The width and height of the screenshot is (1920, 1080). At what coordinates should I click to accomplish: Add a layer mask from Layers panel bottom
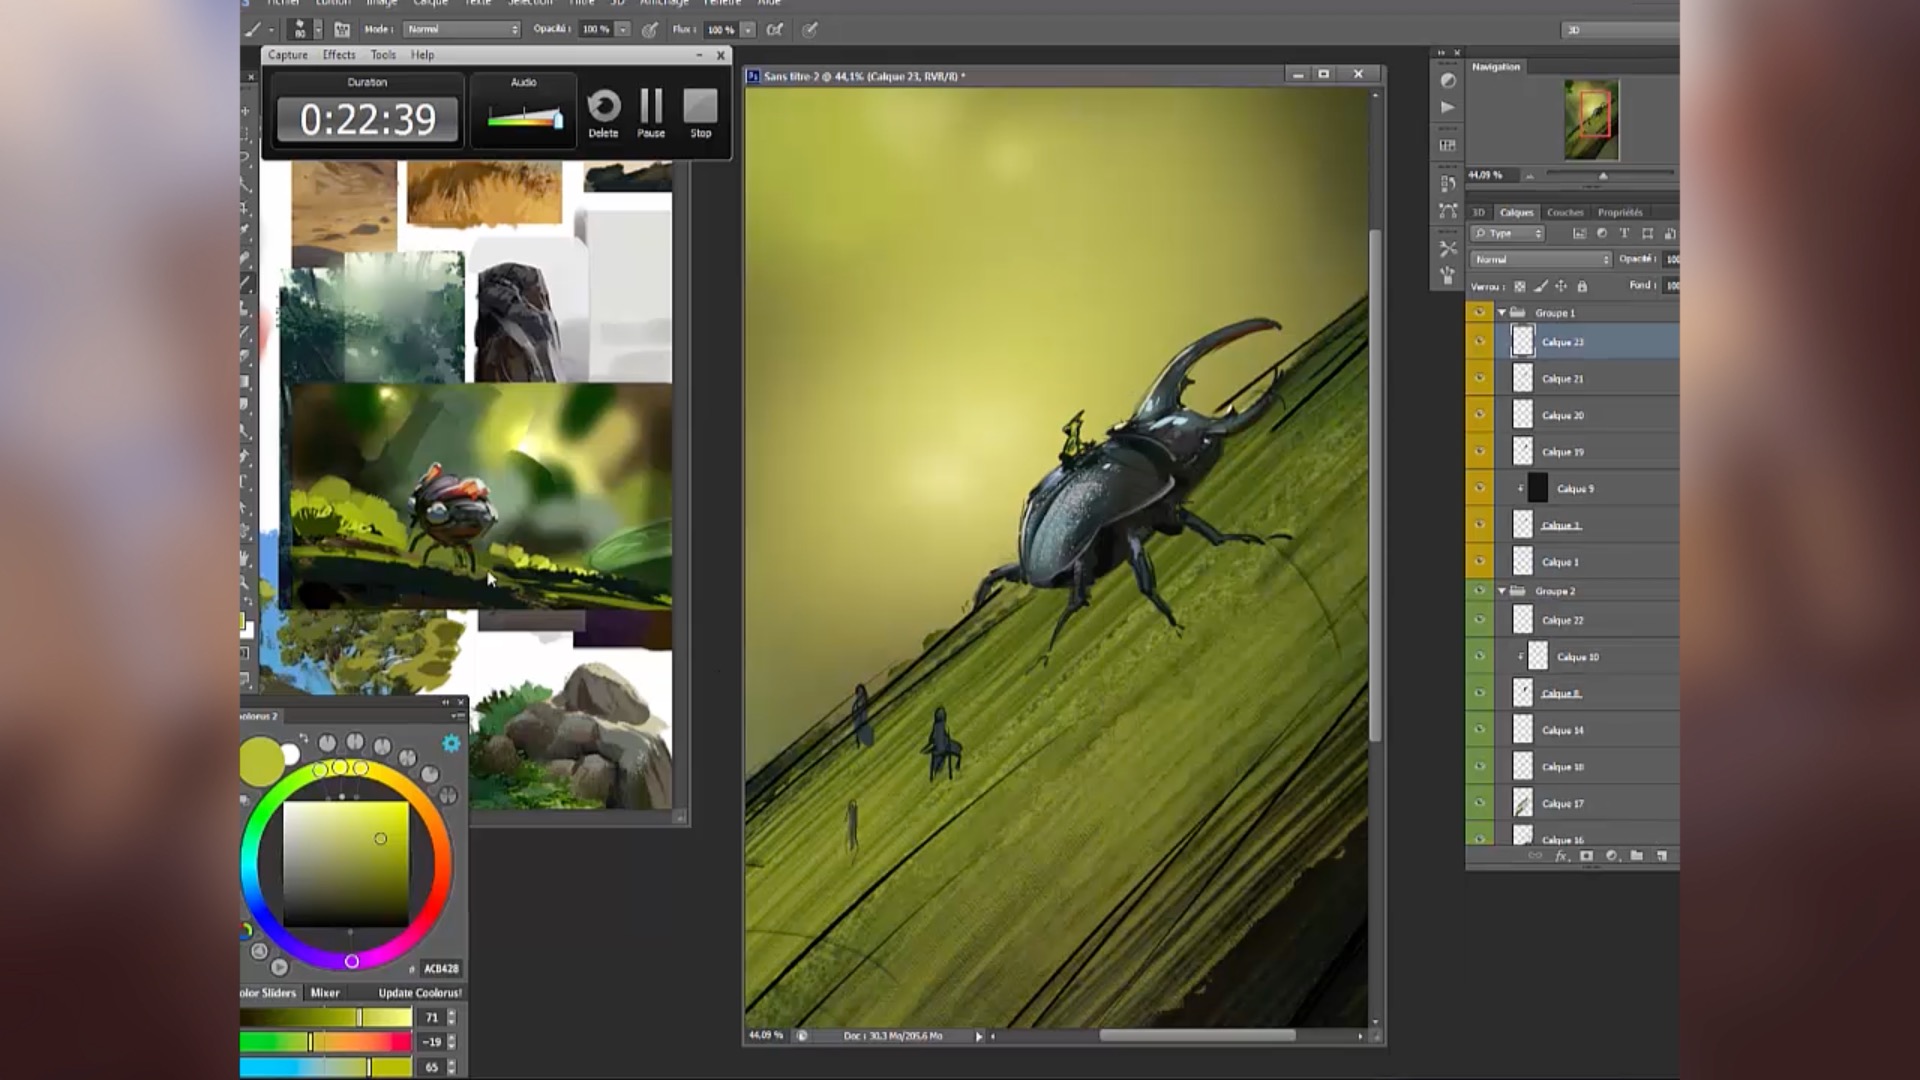point(1586,856)
